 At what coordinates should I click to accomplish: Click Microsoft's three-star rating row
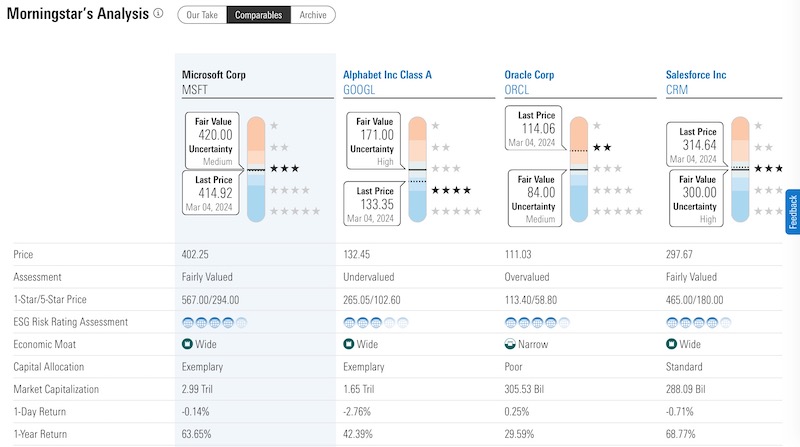[x=285, y=169]
